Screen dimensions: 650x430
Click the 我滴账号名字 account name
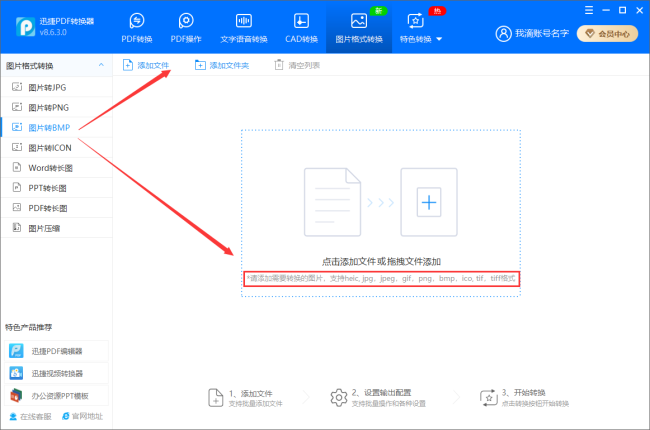click(x=542, y=34)
